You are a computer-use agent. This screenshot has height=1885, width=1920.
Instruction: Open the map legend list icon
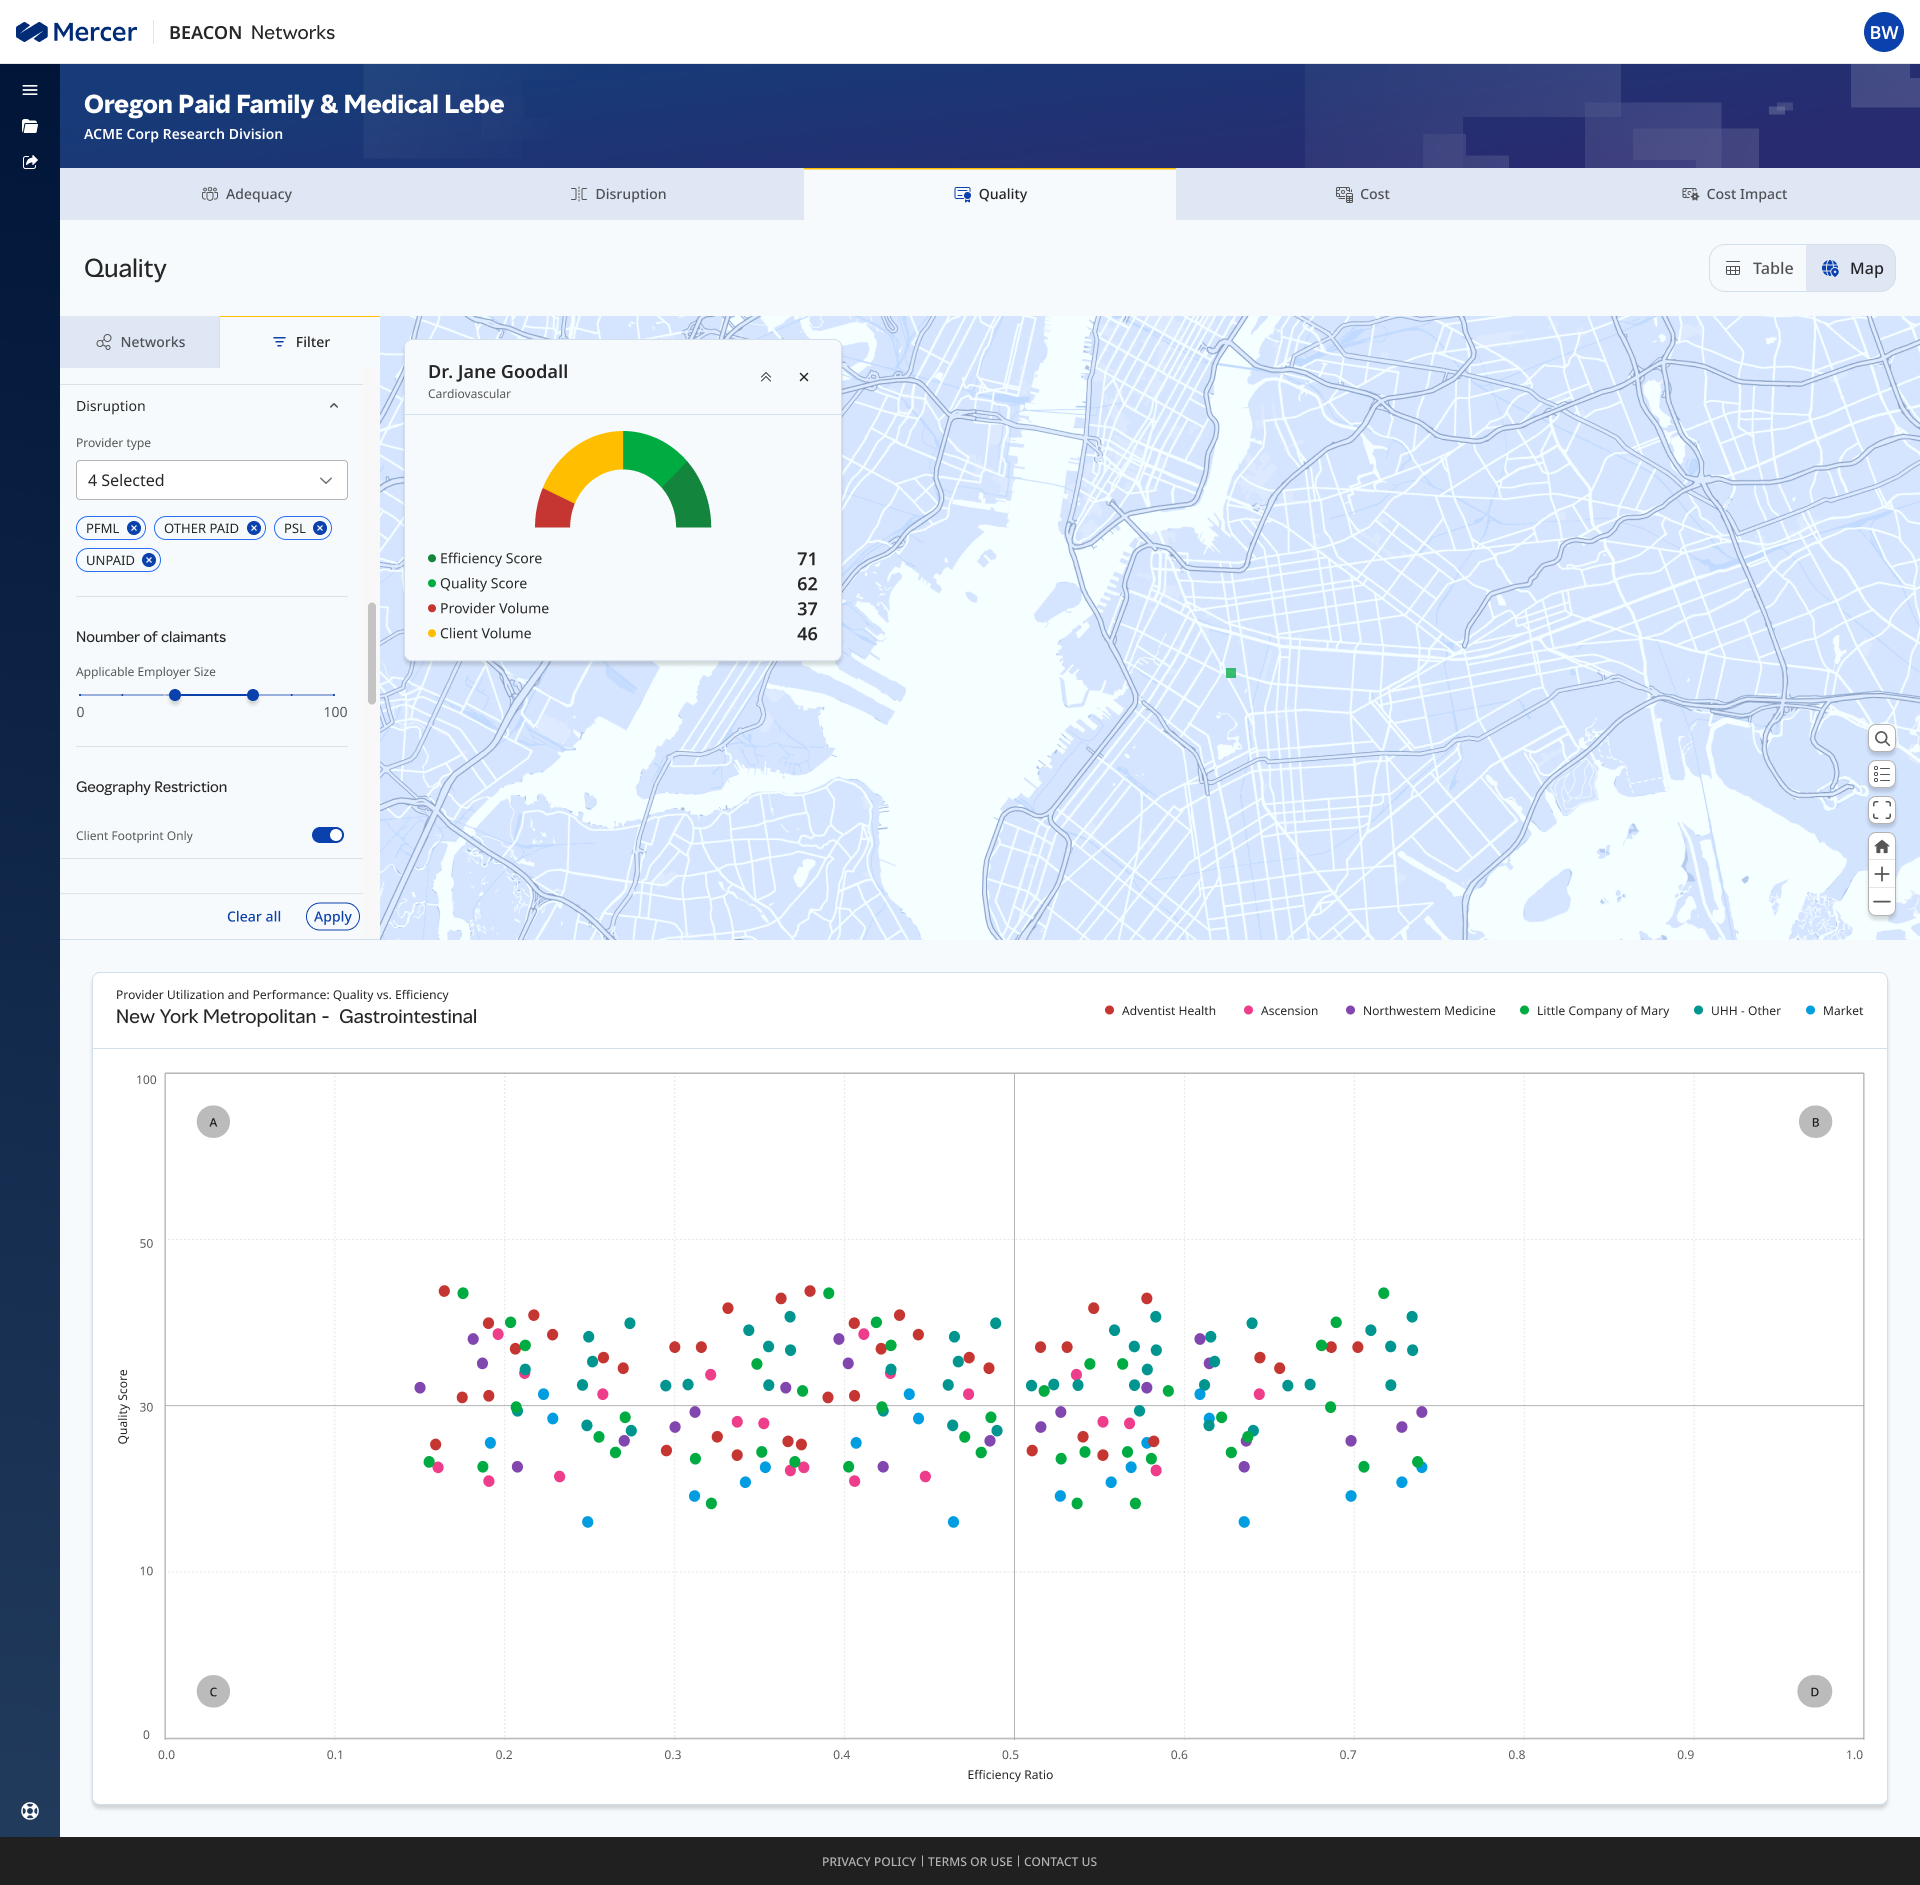pos(1882,775)
